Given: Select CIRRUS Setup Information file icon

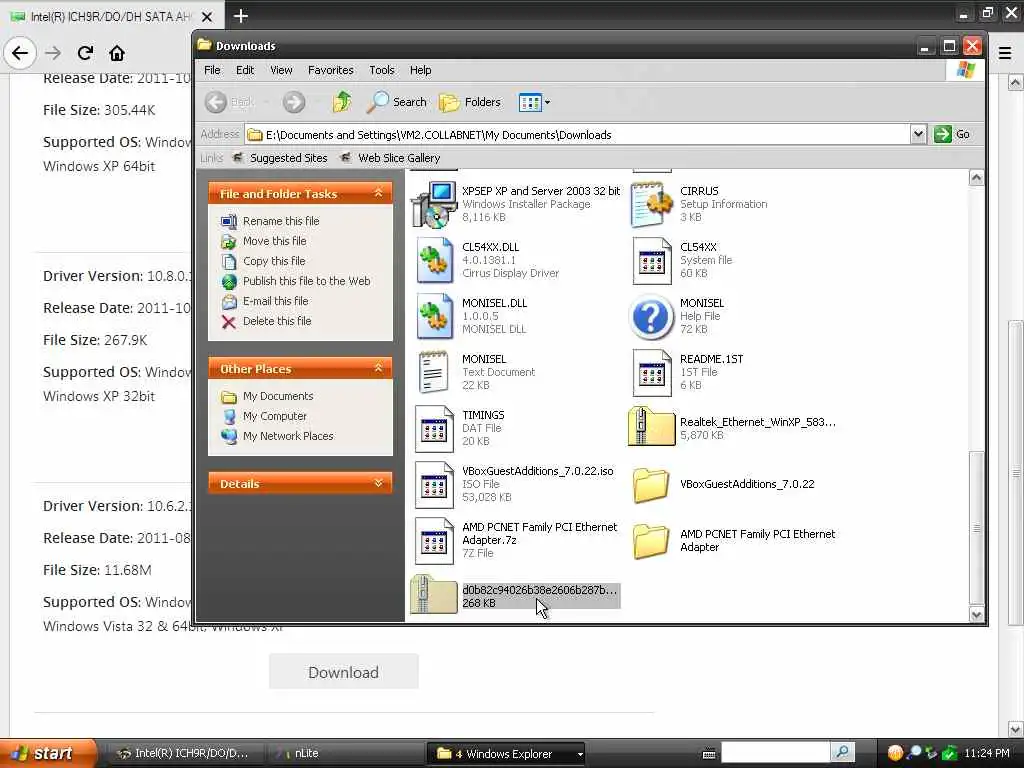Looking at the screenshot, I should 651,204.
